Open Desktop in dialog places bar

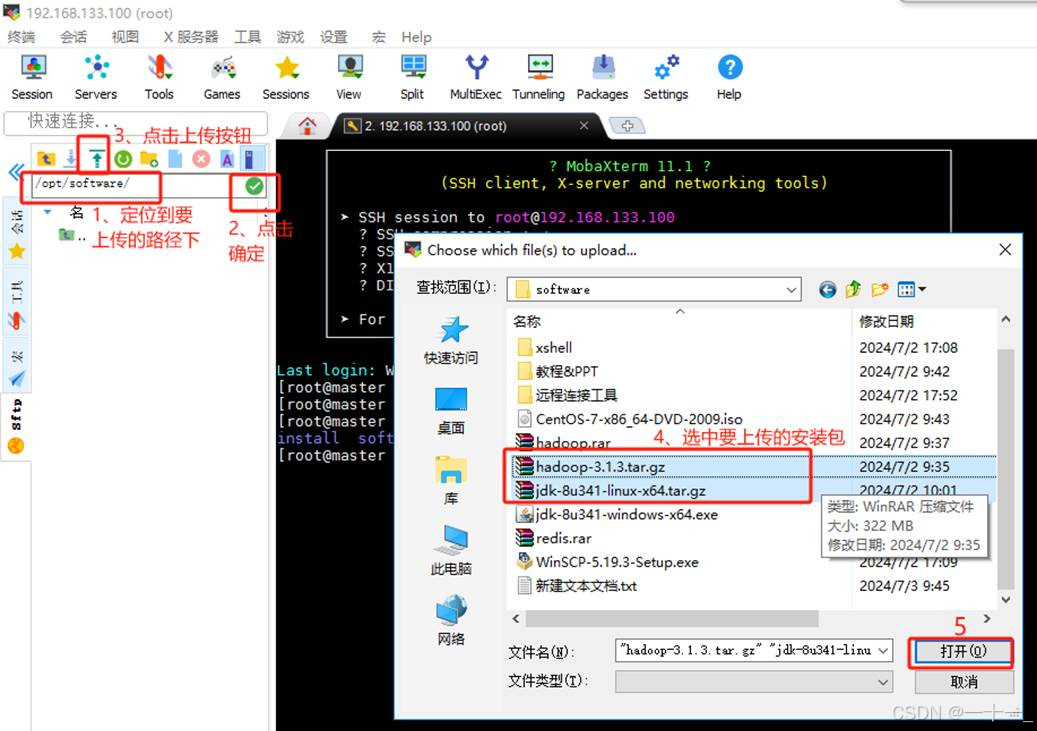pos(451,410)
